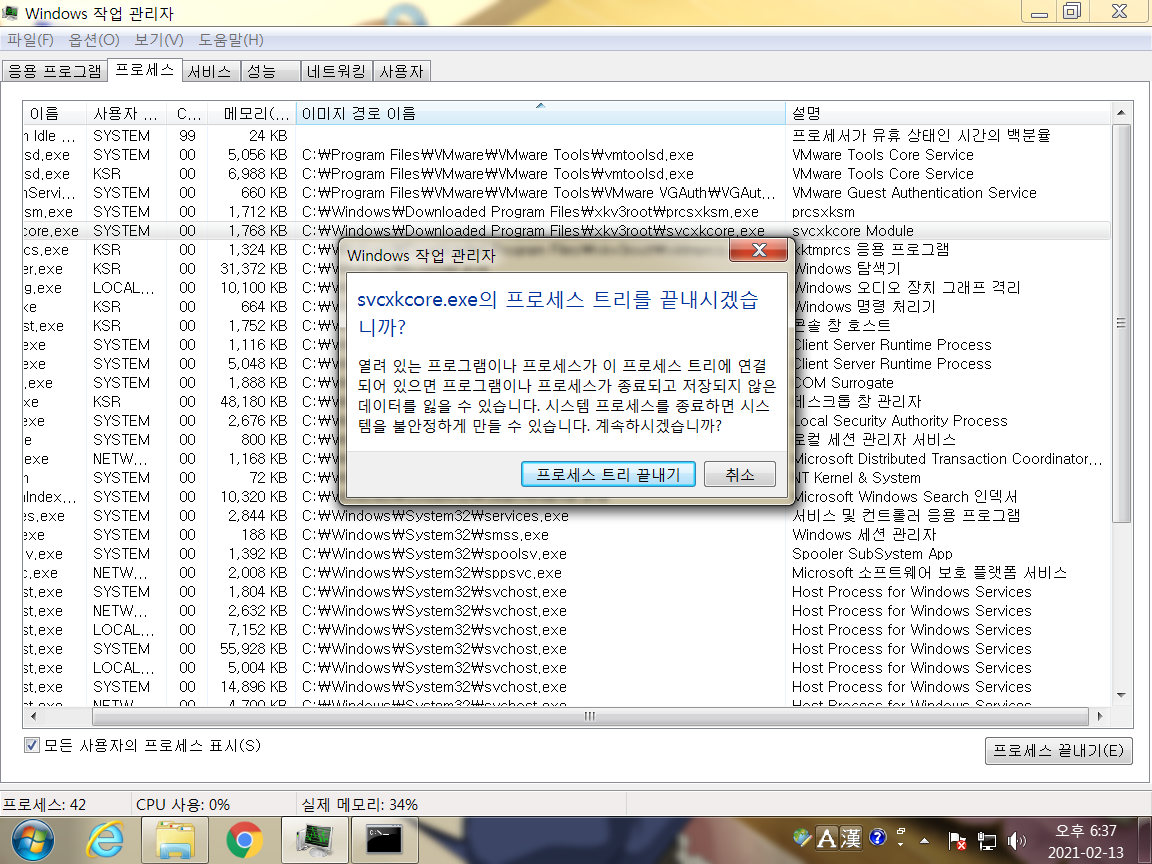Open the 파일(F) menu
This screenshot has width=1152, height=864.
30,40
